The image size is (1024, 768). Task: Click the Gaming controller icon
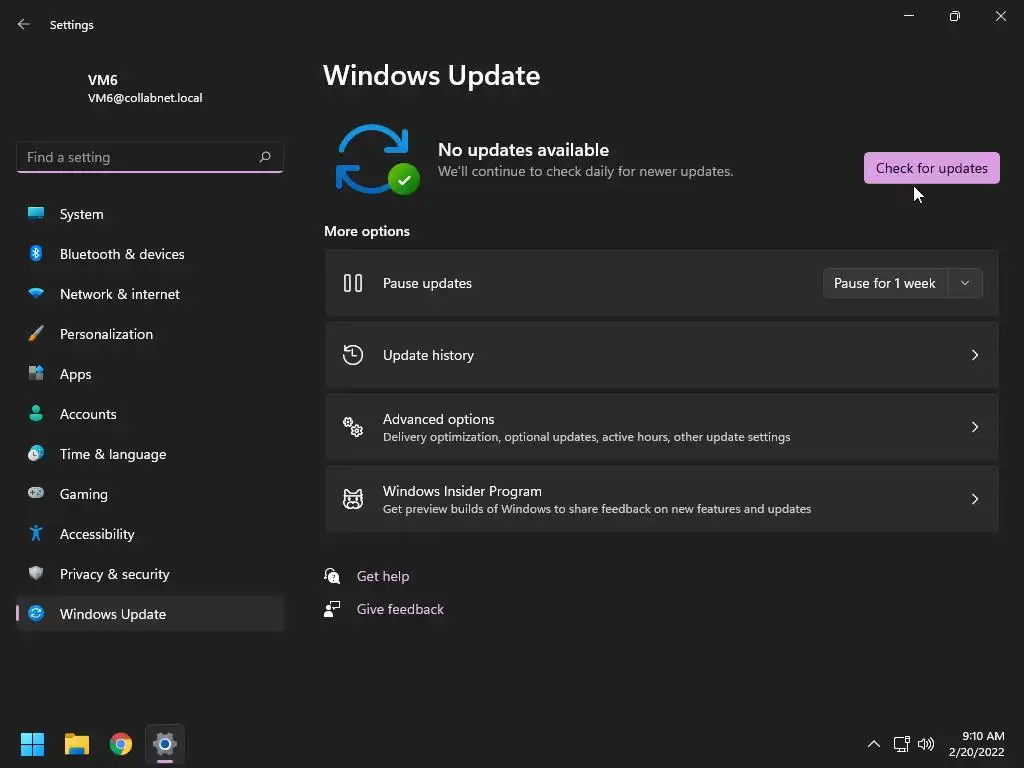(36, 493)
